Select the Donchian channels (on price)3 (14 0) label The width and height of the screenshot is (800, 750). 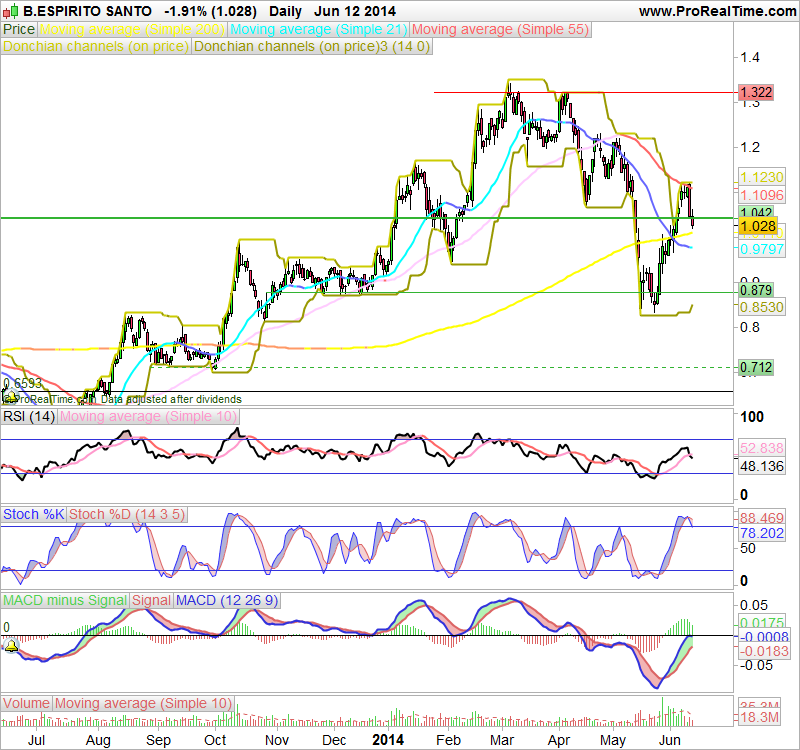tap(312, 46)
